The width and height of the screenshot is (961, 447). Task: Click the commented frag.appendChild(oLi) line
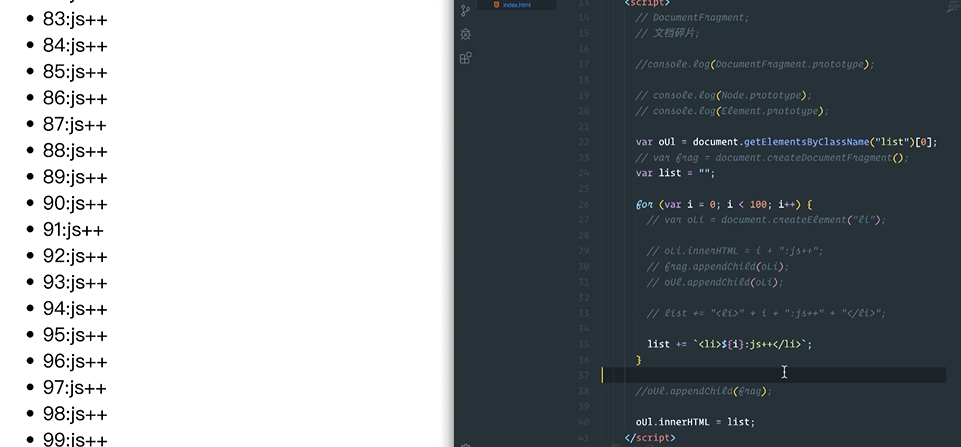pos(718,267)
